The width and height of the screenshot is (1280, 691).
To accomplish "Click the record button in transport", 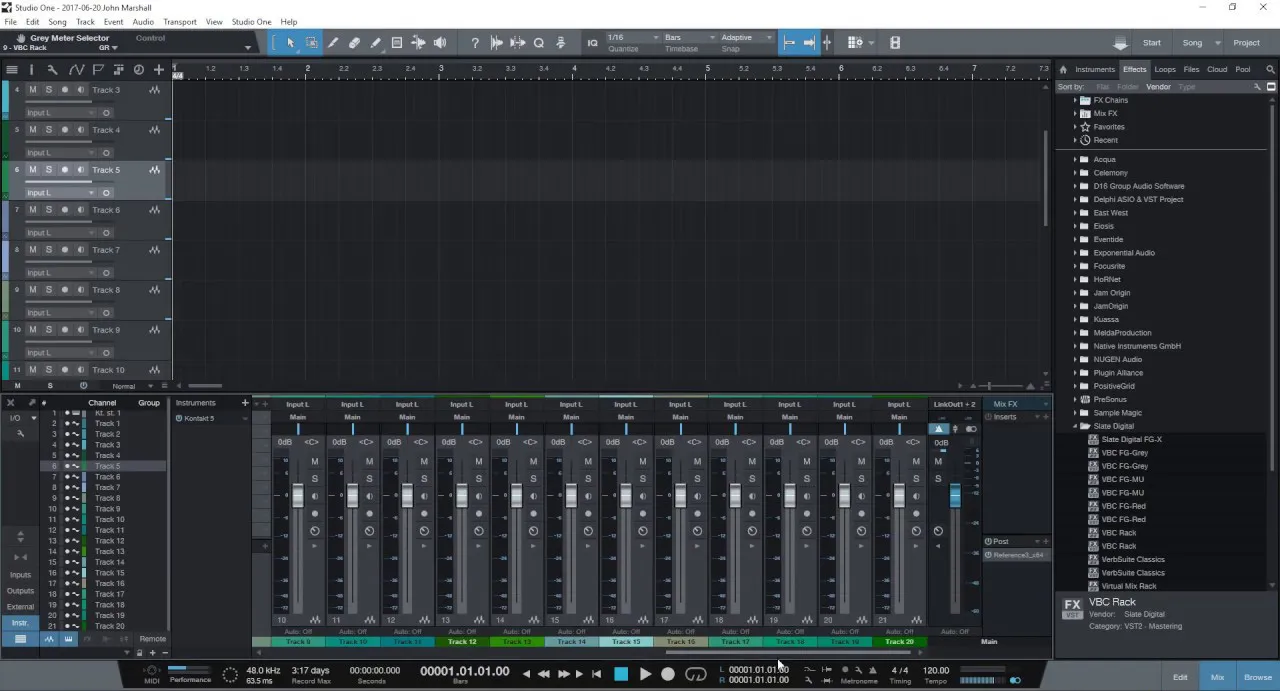I will (668, 674).
